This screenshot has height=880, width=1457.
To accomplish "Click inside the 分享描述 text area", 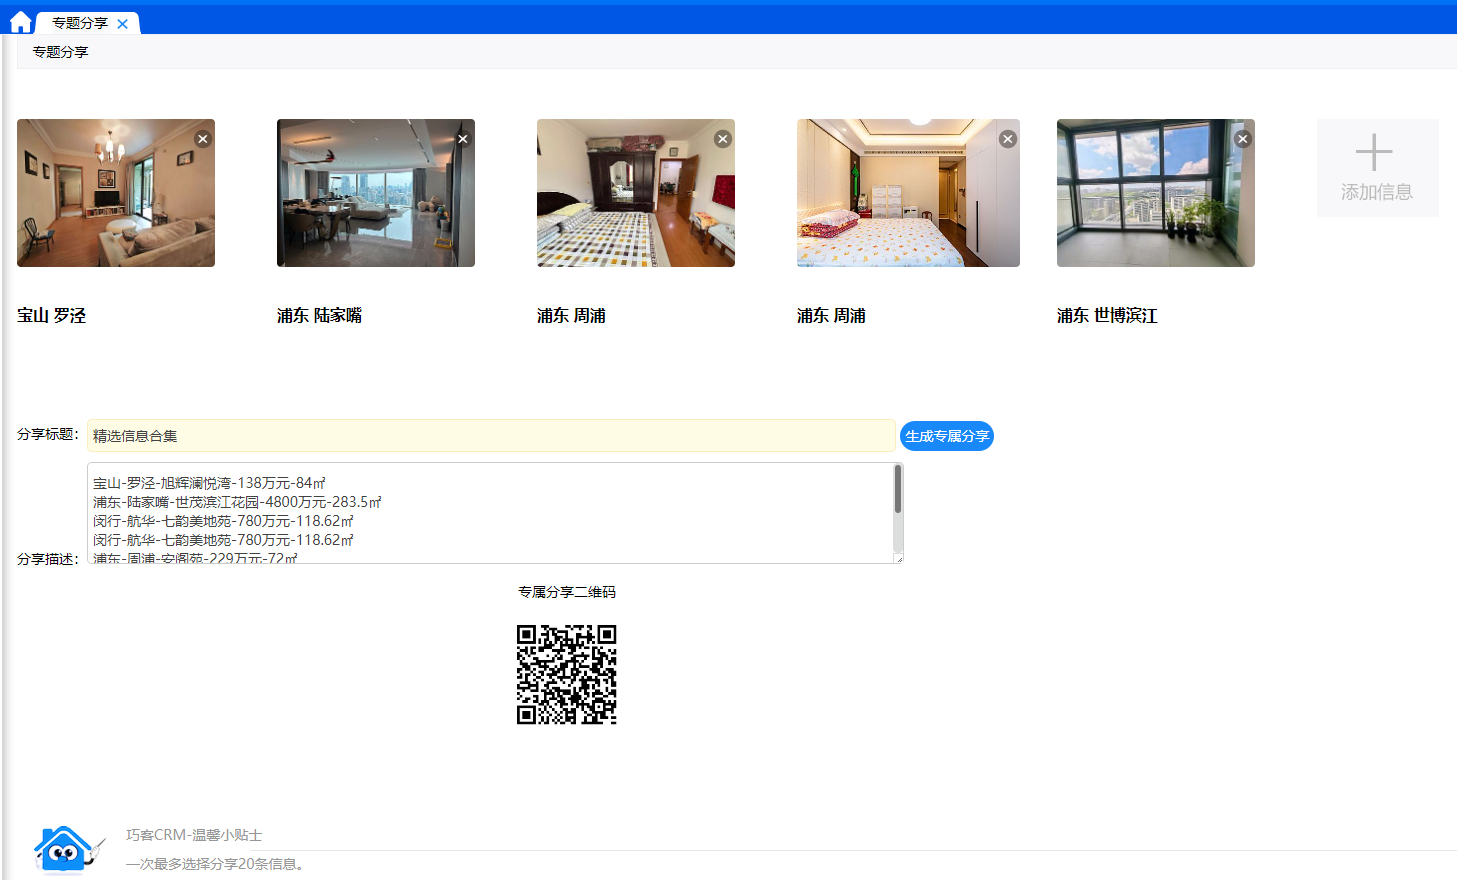I will [x=490, y=512].
